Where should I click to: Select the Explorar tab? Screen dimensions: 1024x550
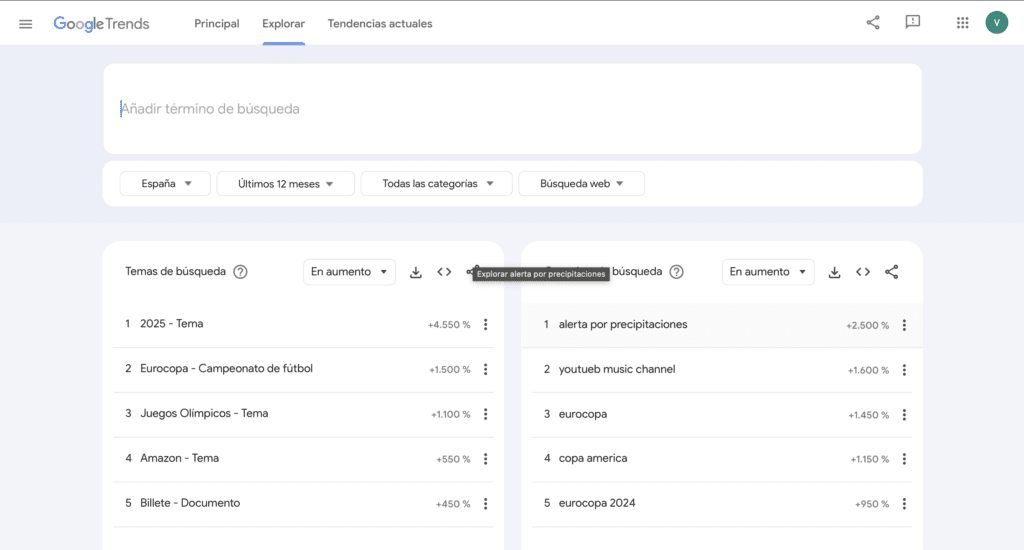283,24
